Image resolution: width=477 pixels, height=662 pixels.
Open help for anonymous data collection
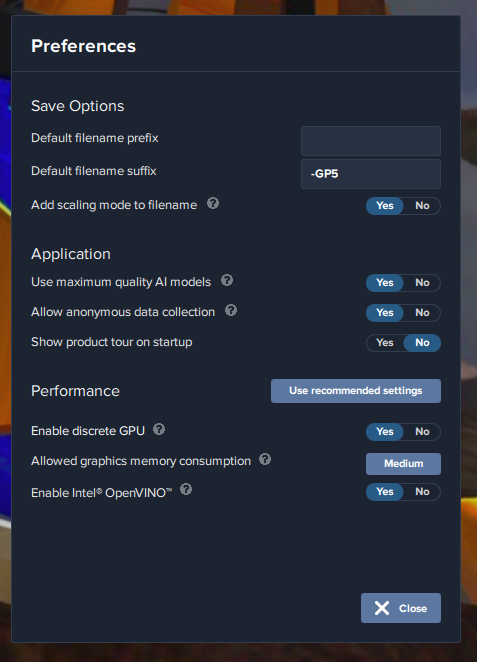pos(231,310)
